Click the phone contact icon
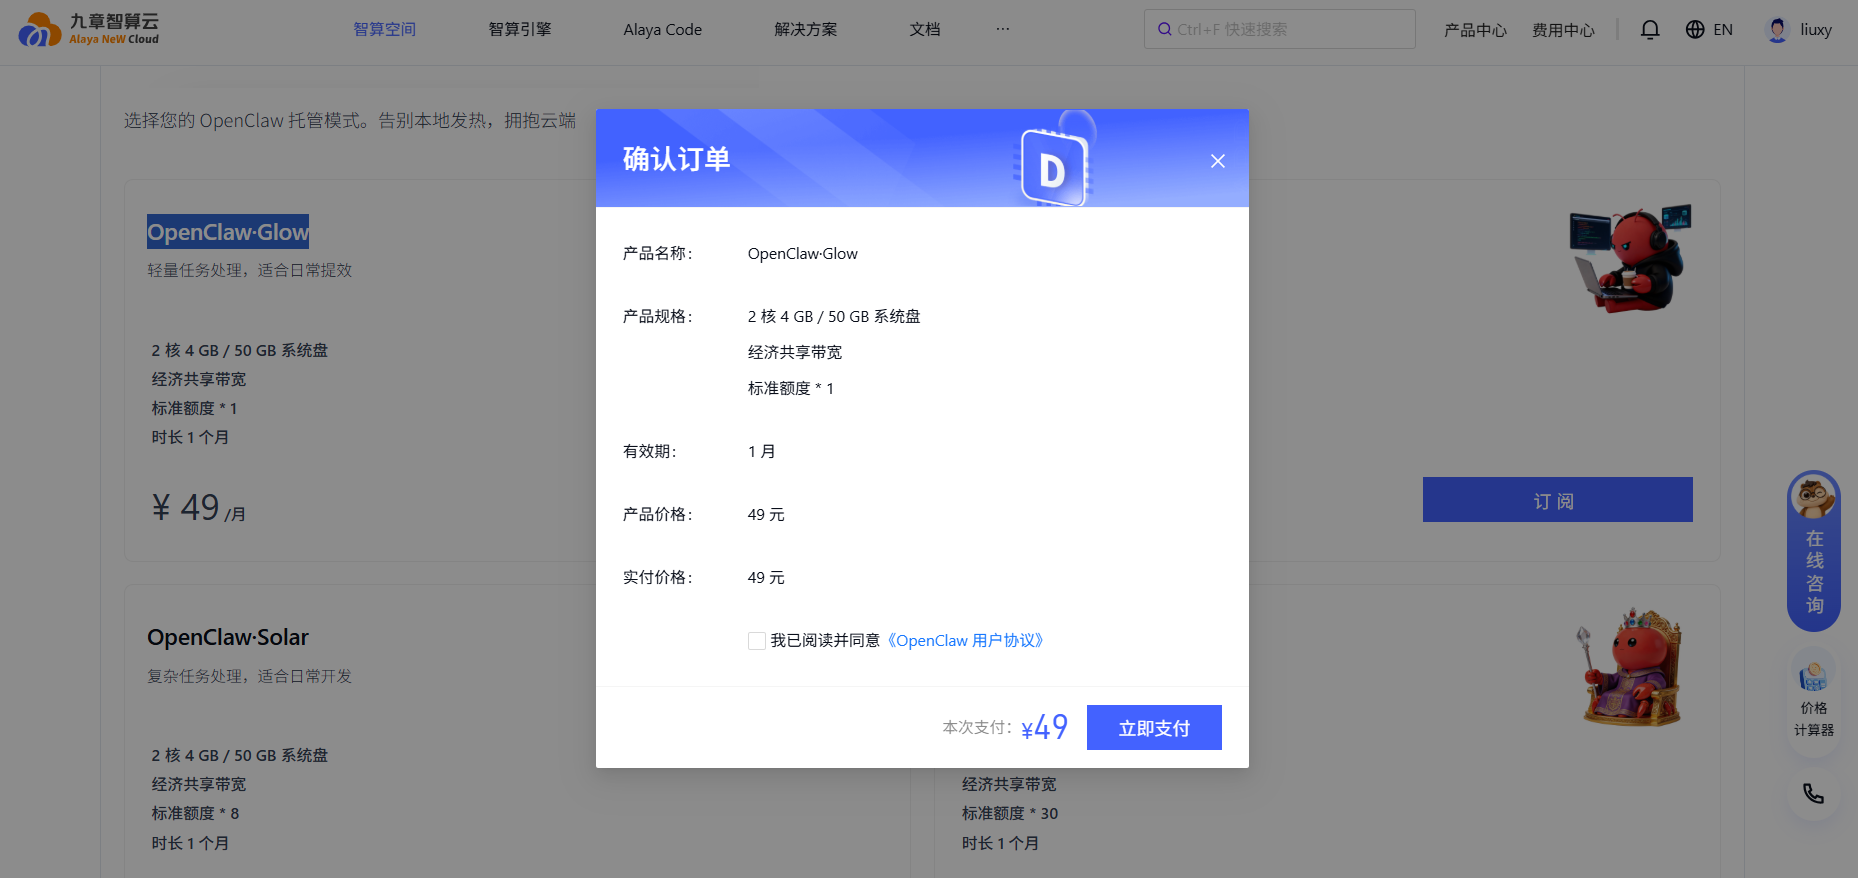 (1813, 794)
